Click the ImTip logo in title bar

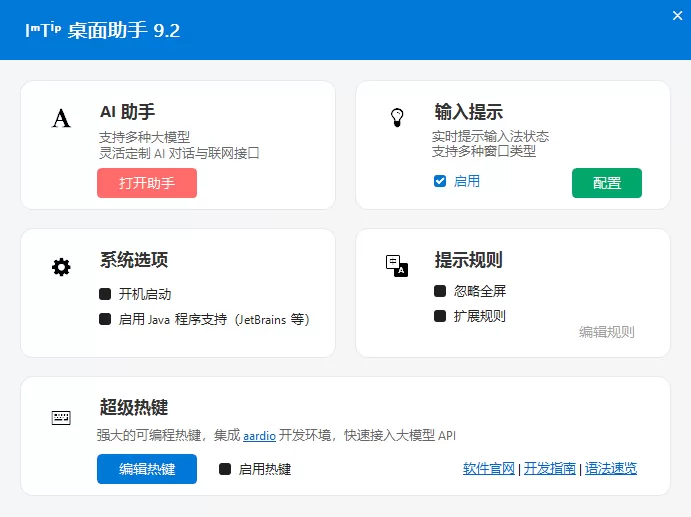coord(43,30)
